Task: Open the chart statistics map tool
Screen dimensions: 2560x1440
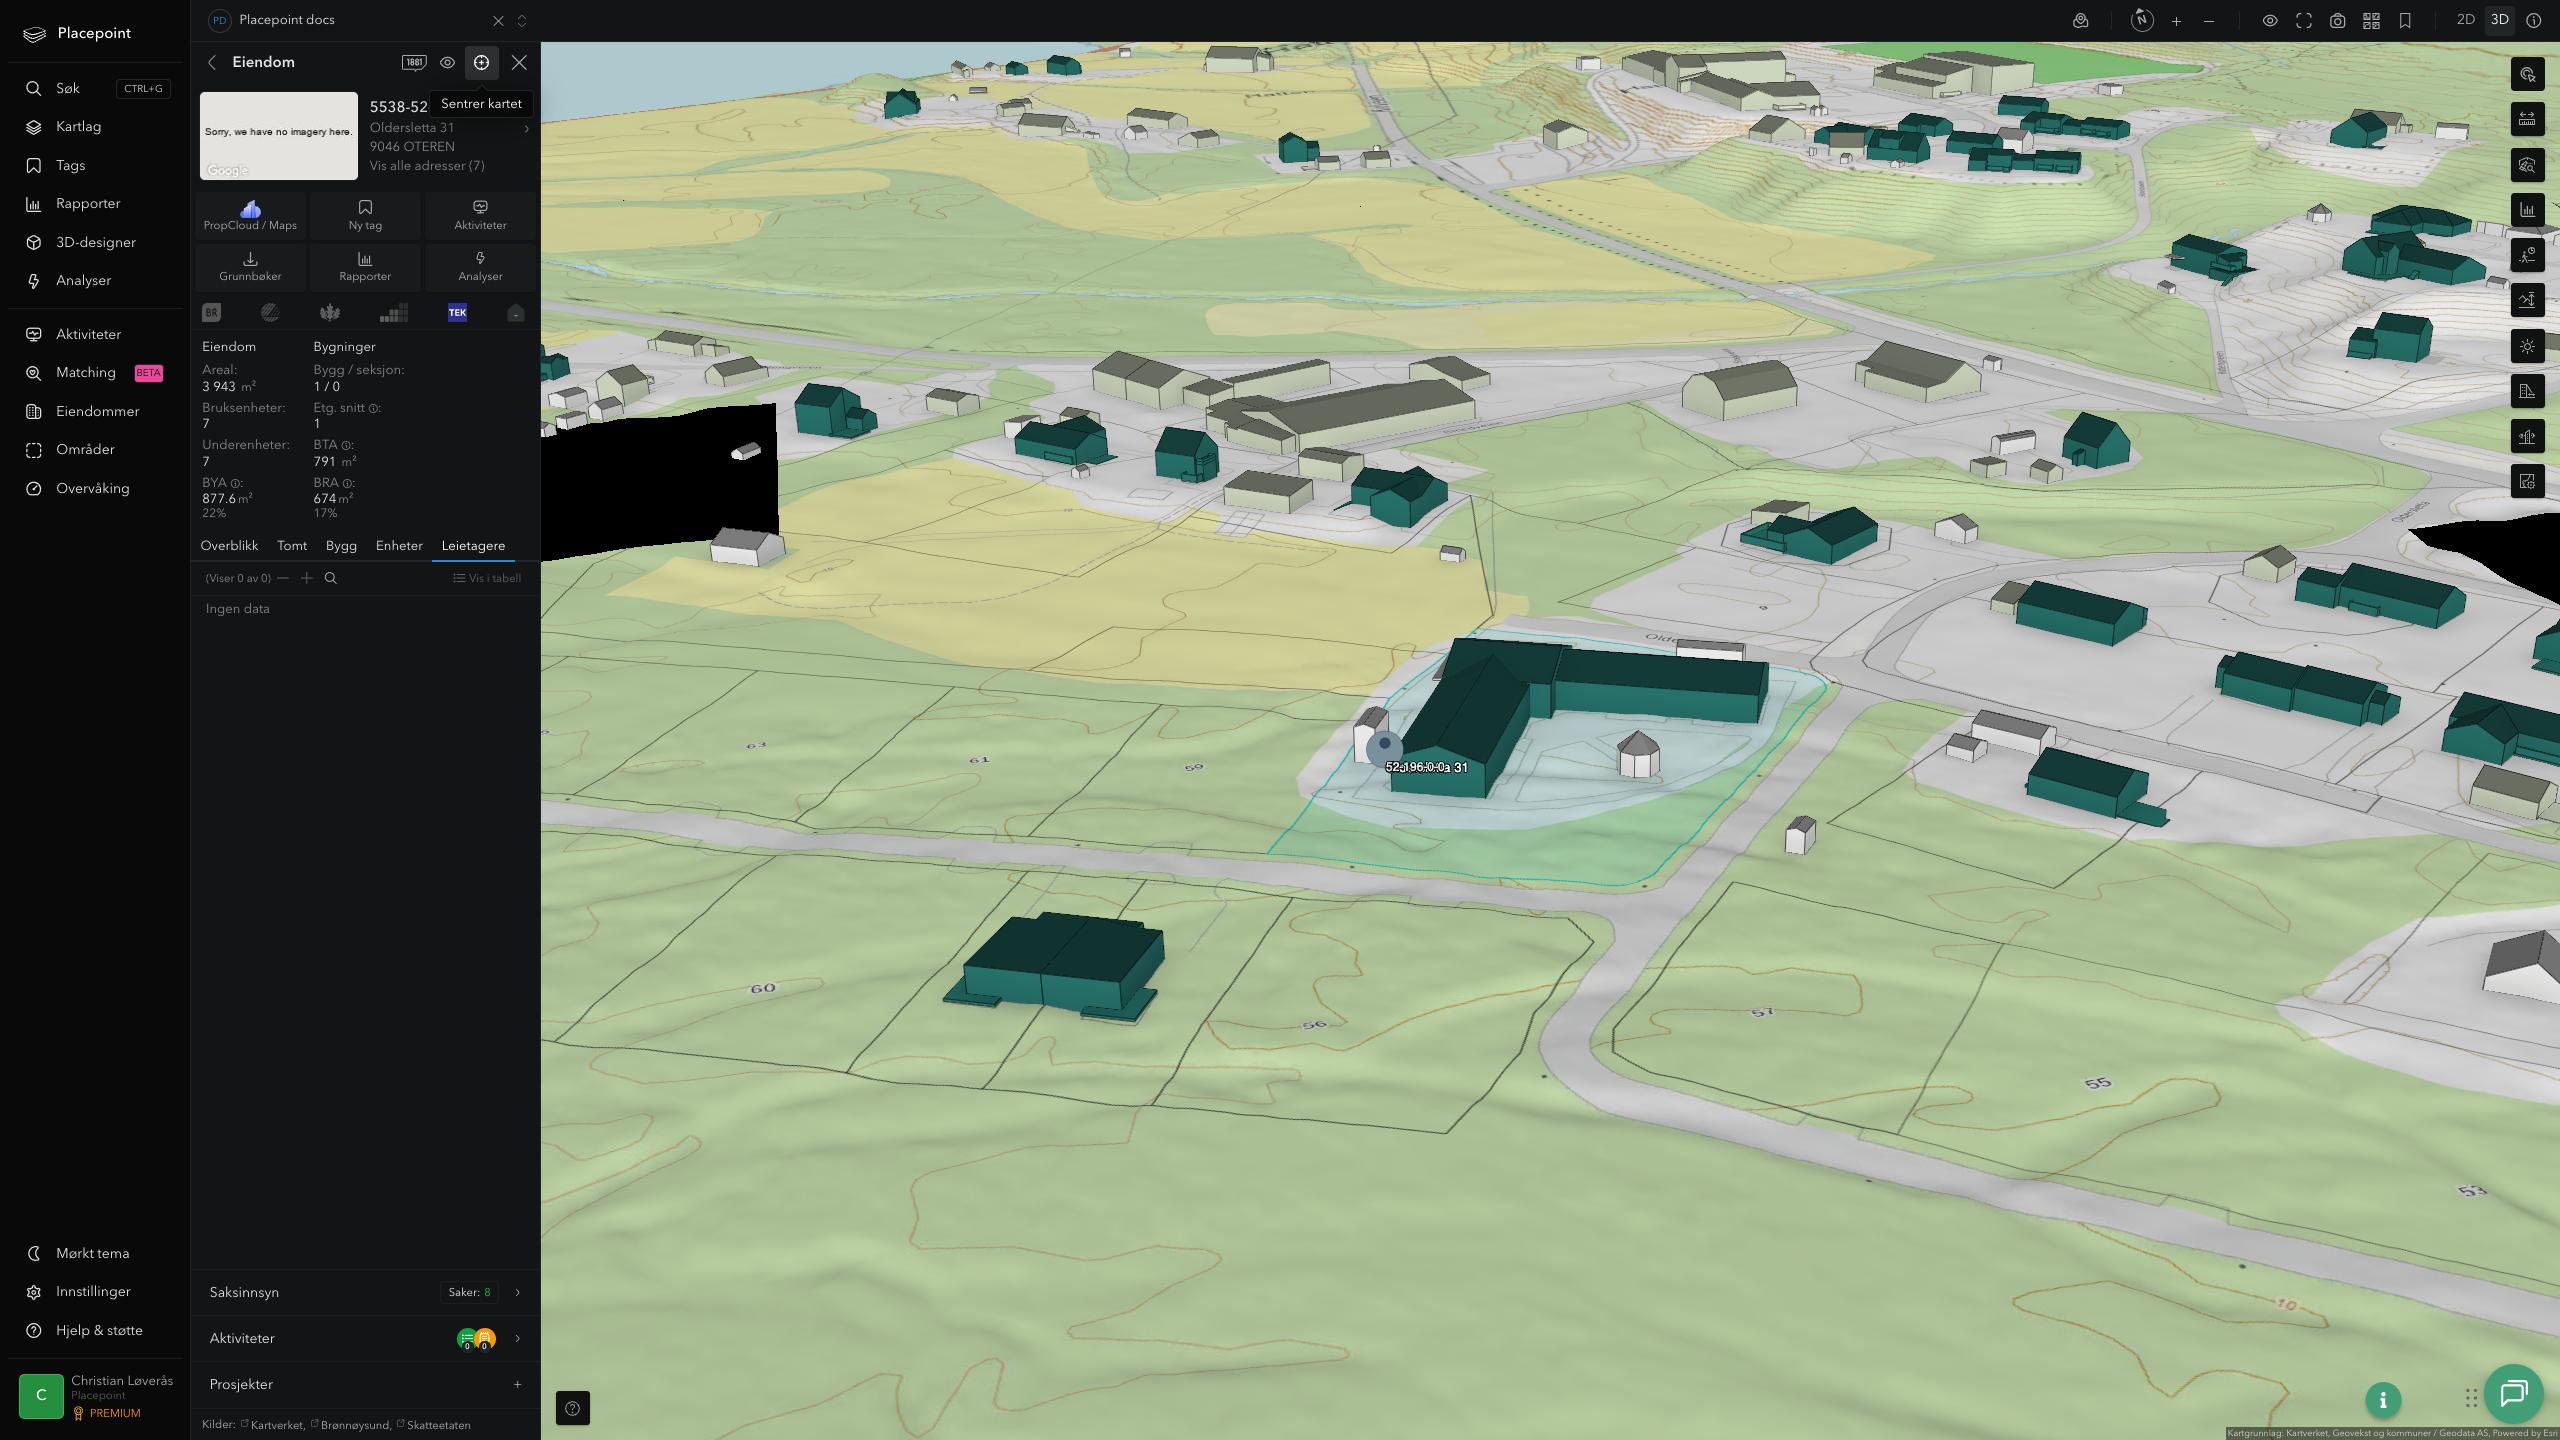Action: click(x=2527, y=210)
